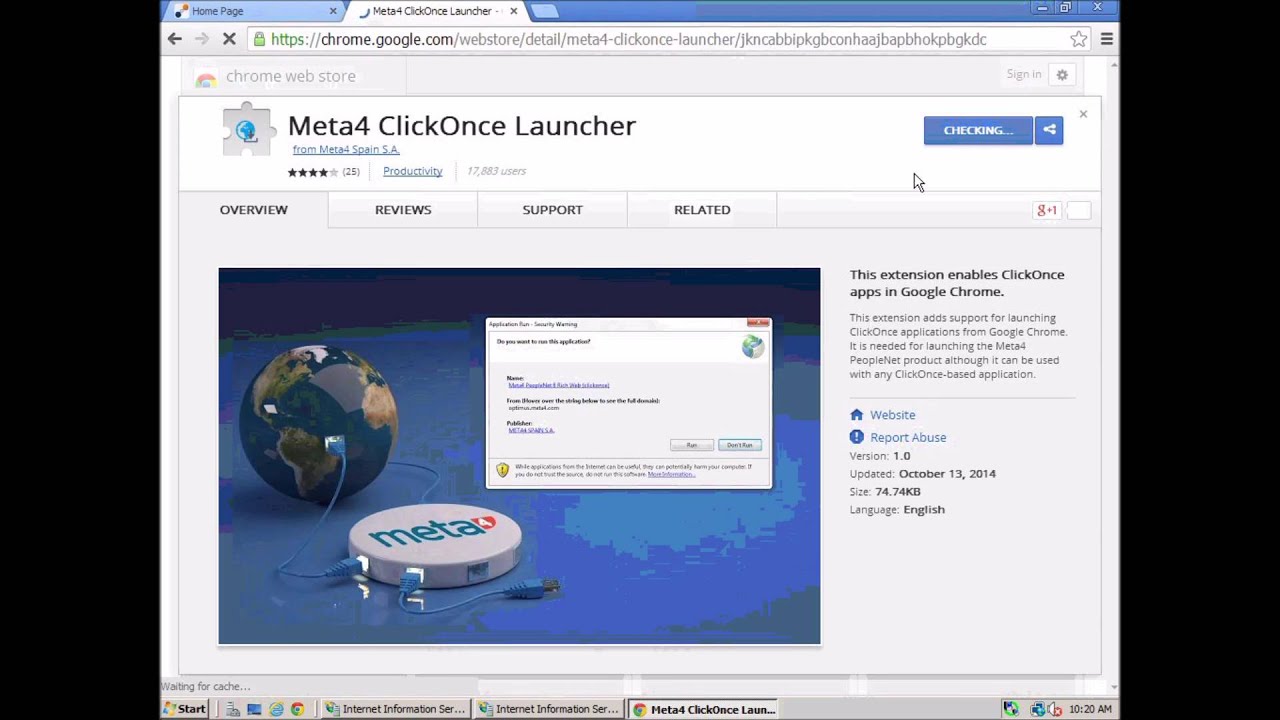Click the CHECKING... button

978,130
